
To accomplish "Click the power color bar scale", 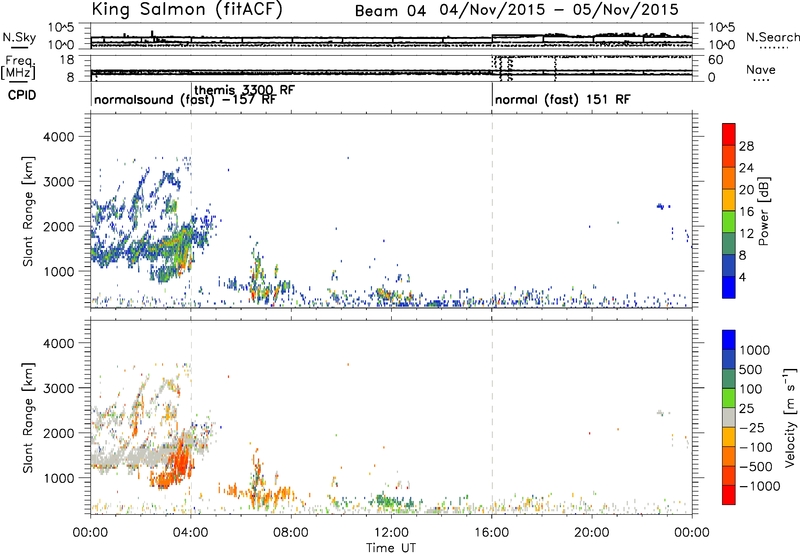I will click(x=729, y=210).
